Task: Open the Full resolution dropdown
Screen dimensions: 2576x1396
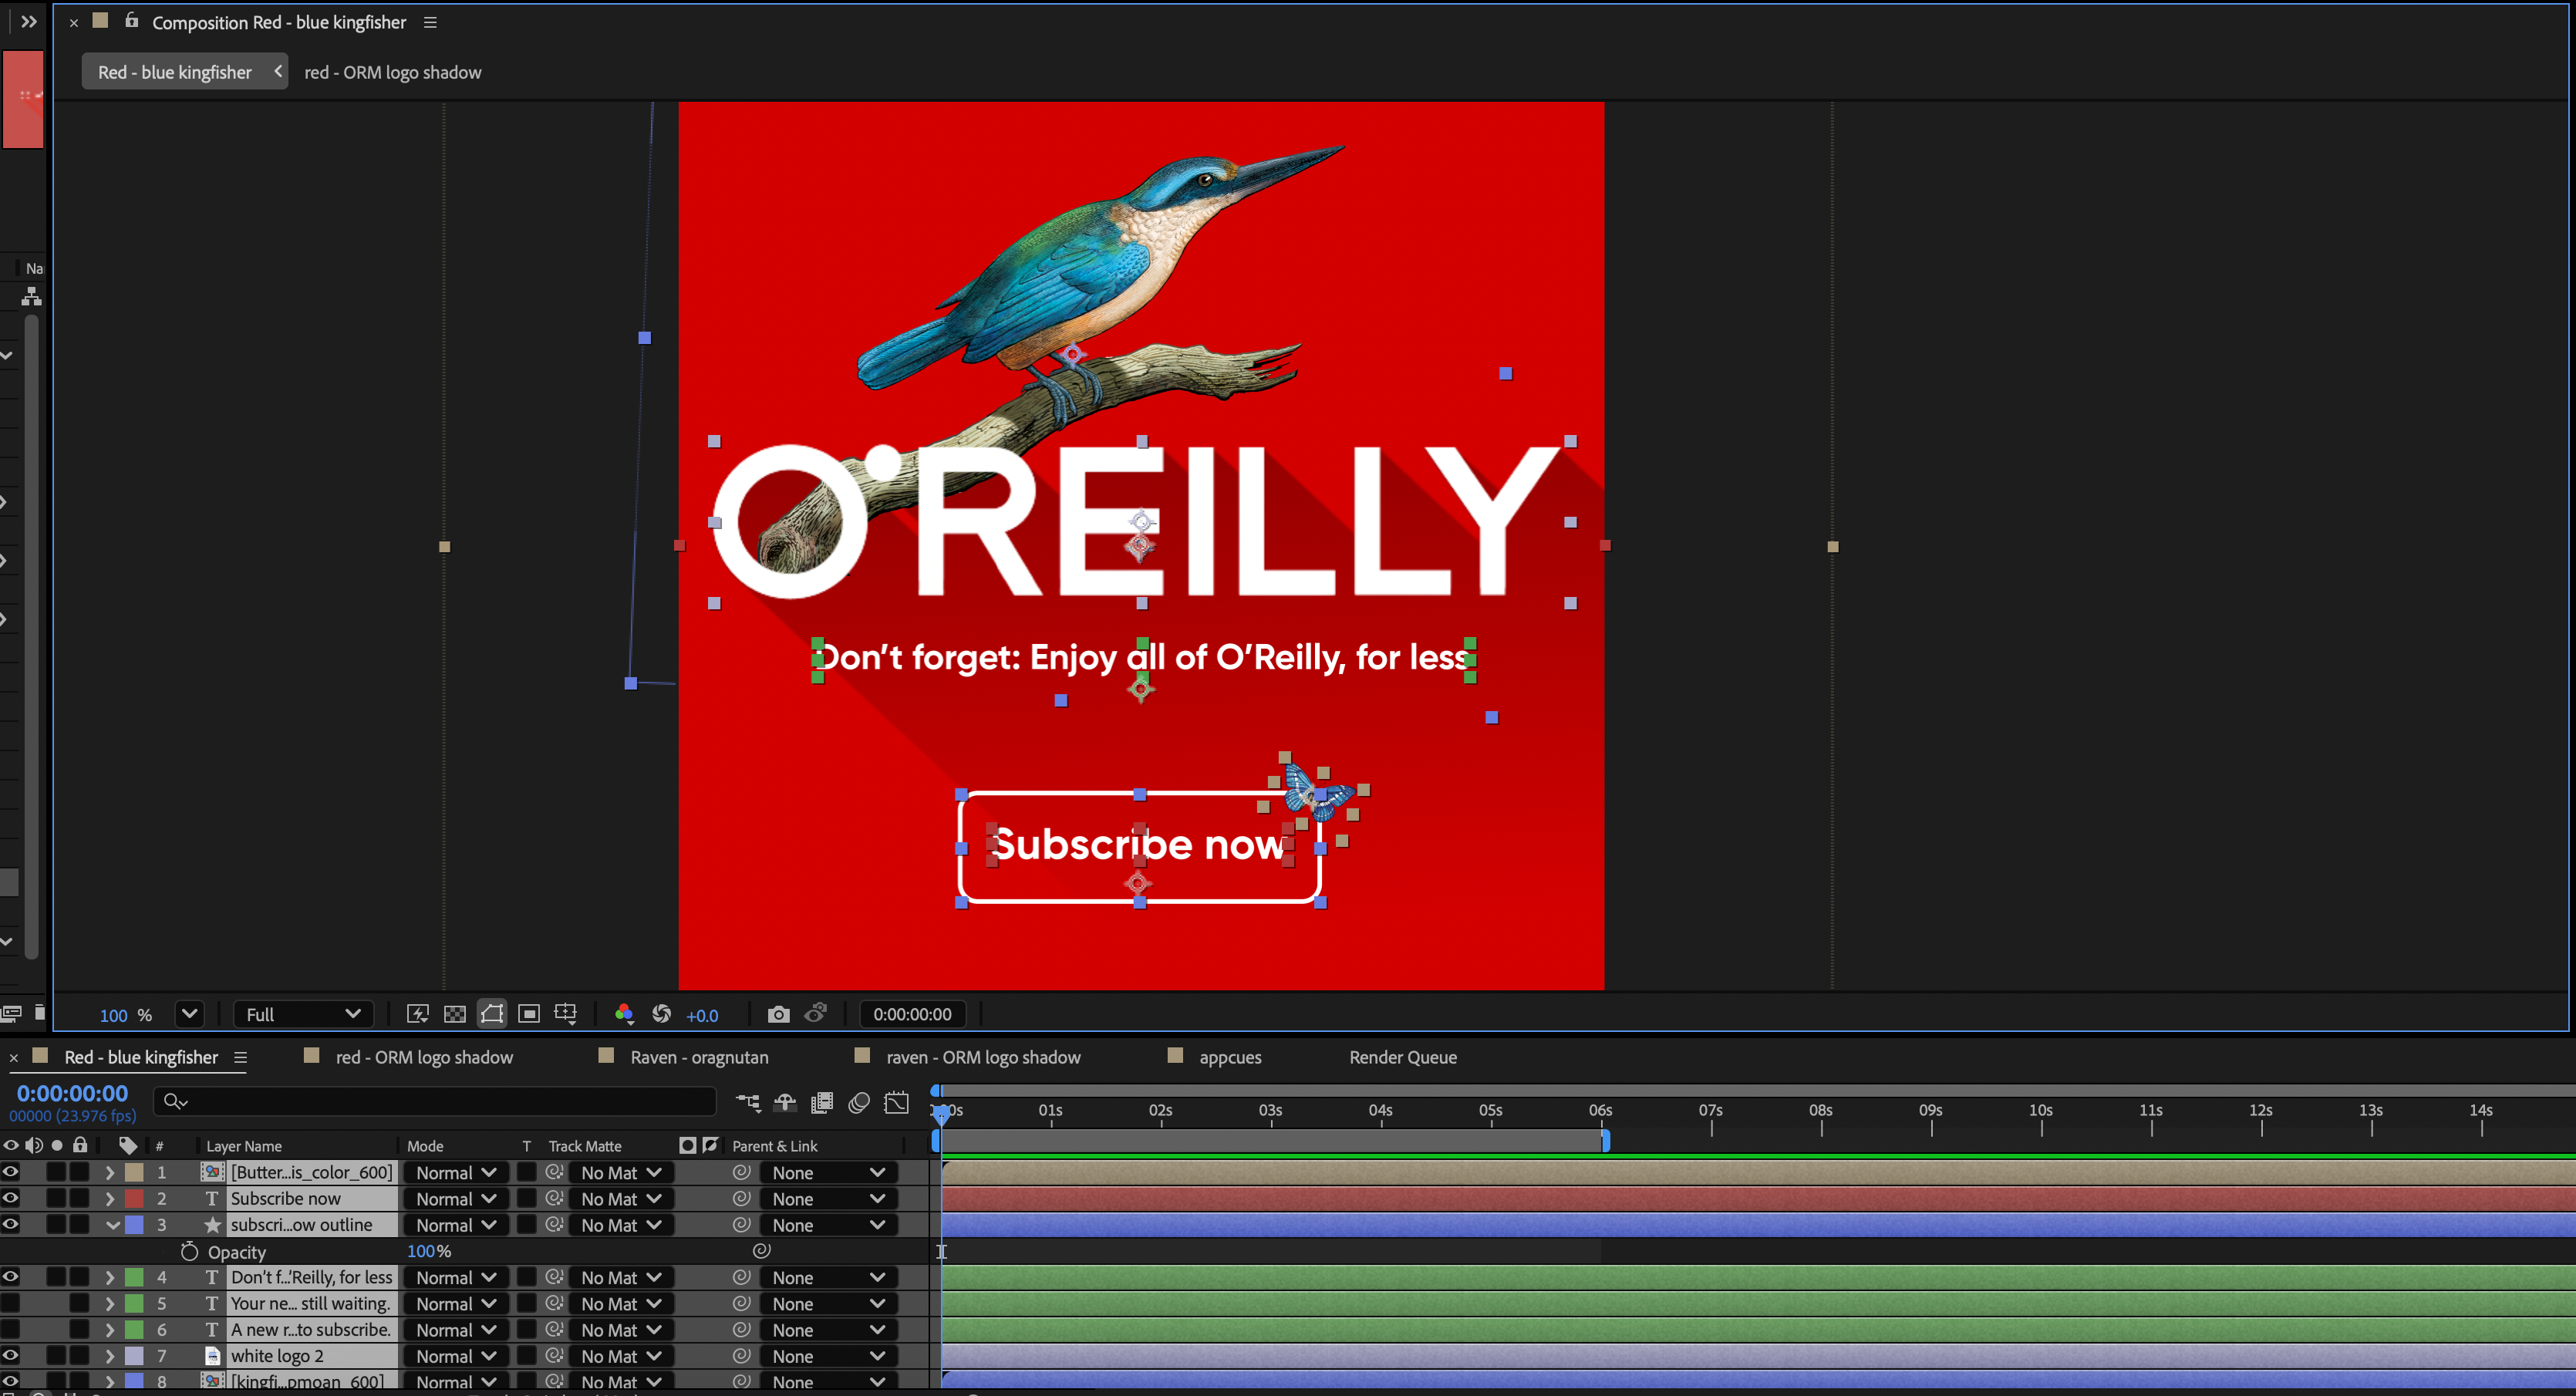Action: [x=303, y=1014]
